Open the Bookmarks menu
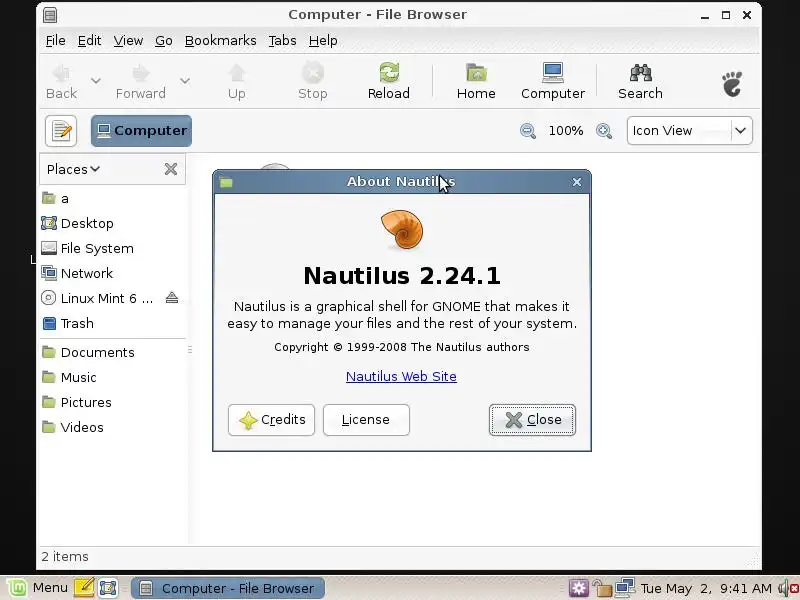The image size is (800, 600). [220, 41]
